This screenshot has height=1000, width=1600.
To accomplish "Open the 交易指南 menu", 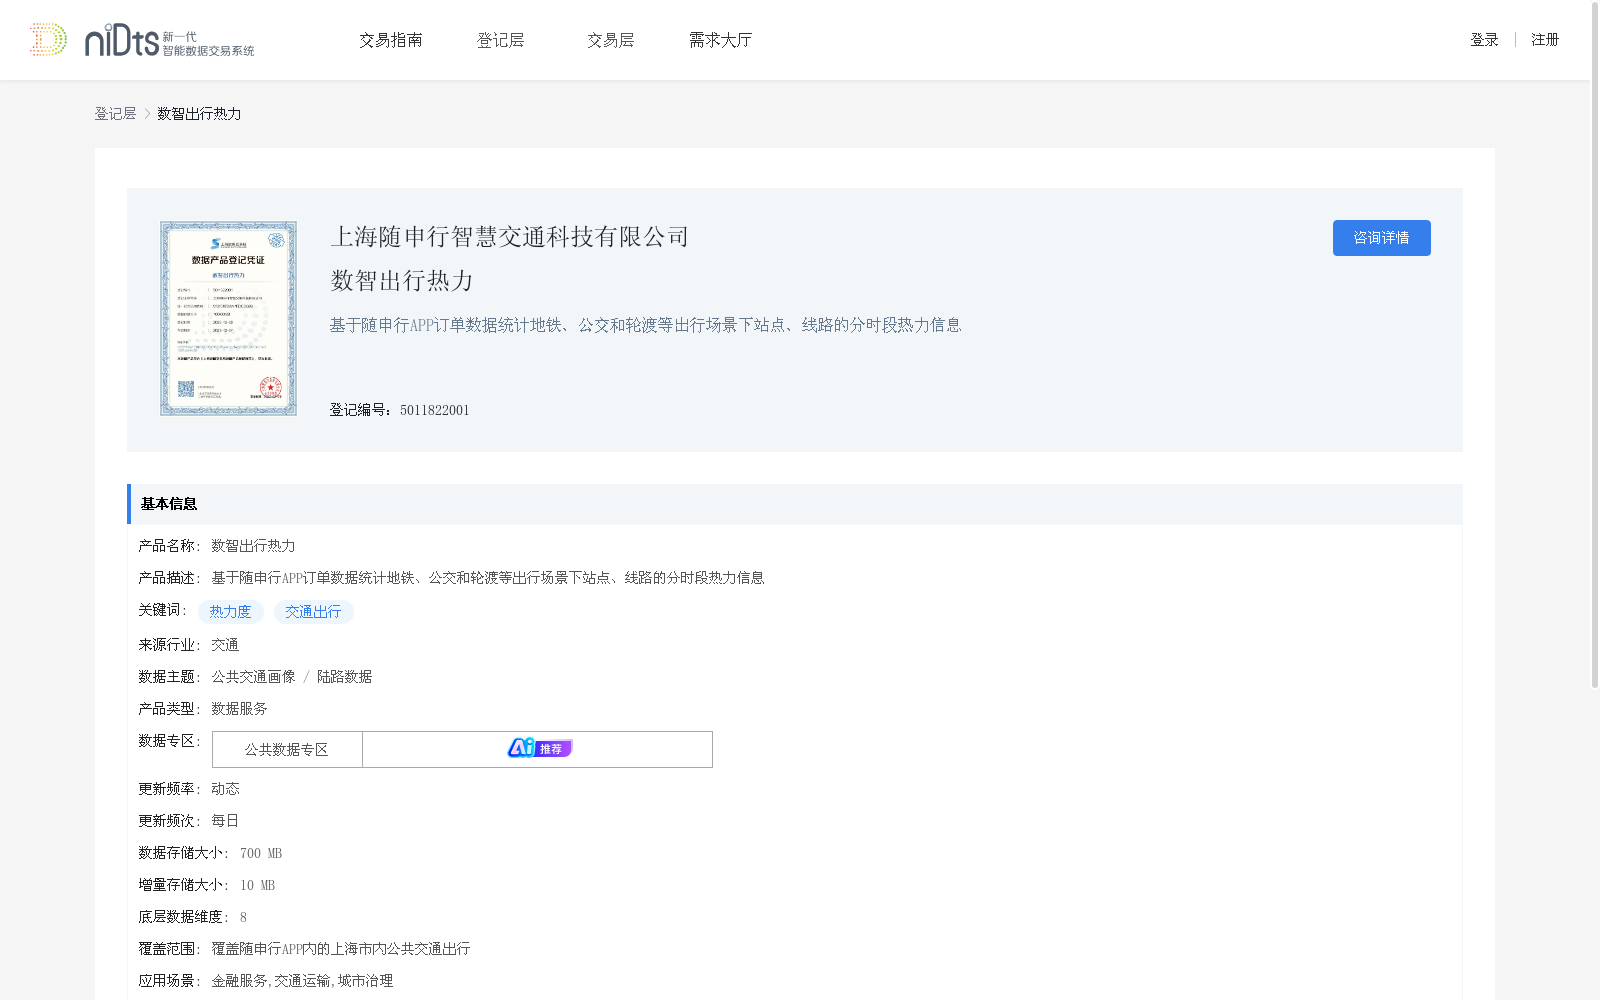I will coord(391,40).
